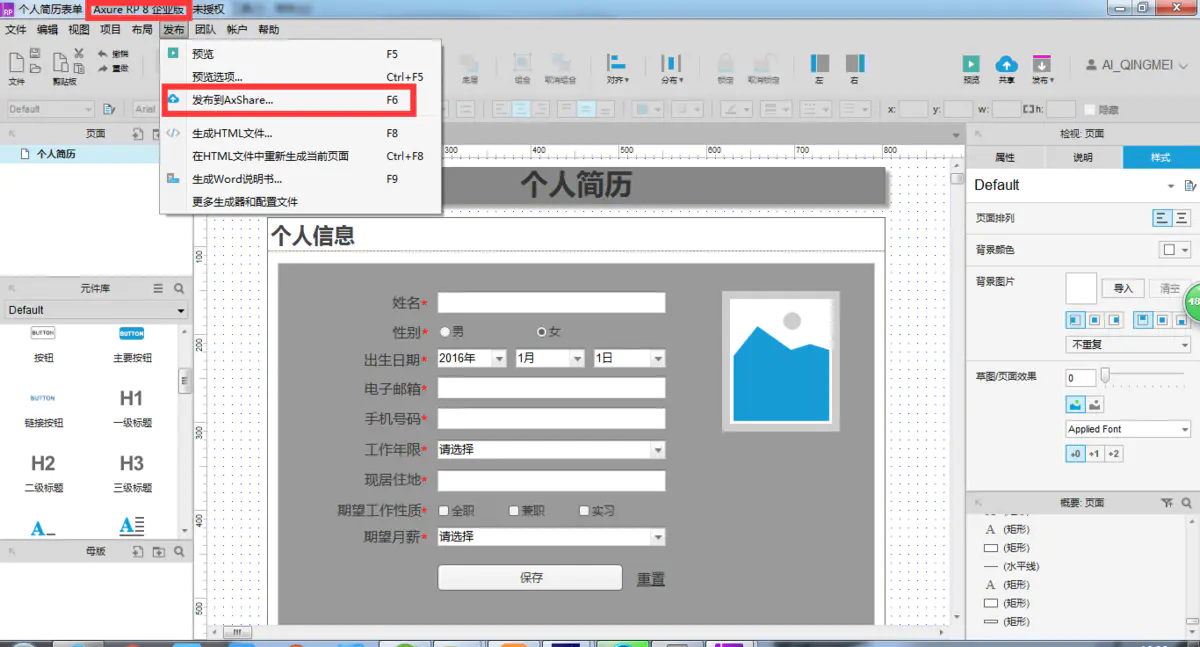Open the 1日 day dropdown
The height and width of the screenshot is (647, 1200).
pos(630,358)
